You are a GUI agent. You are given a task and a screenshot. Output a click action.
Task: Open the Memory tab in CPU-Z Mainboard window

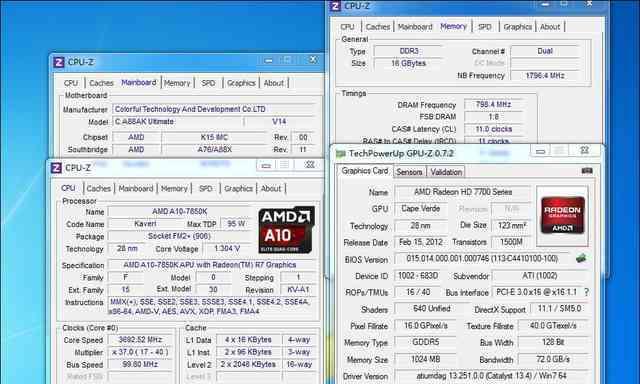[x=177, y=83]
